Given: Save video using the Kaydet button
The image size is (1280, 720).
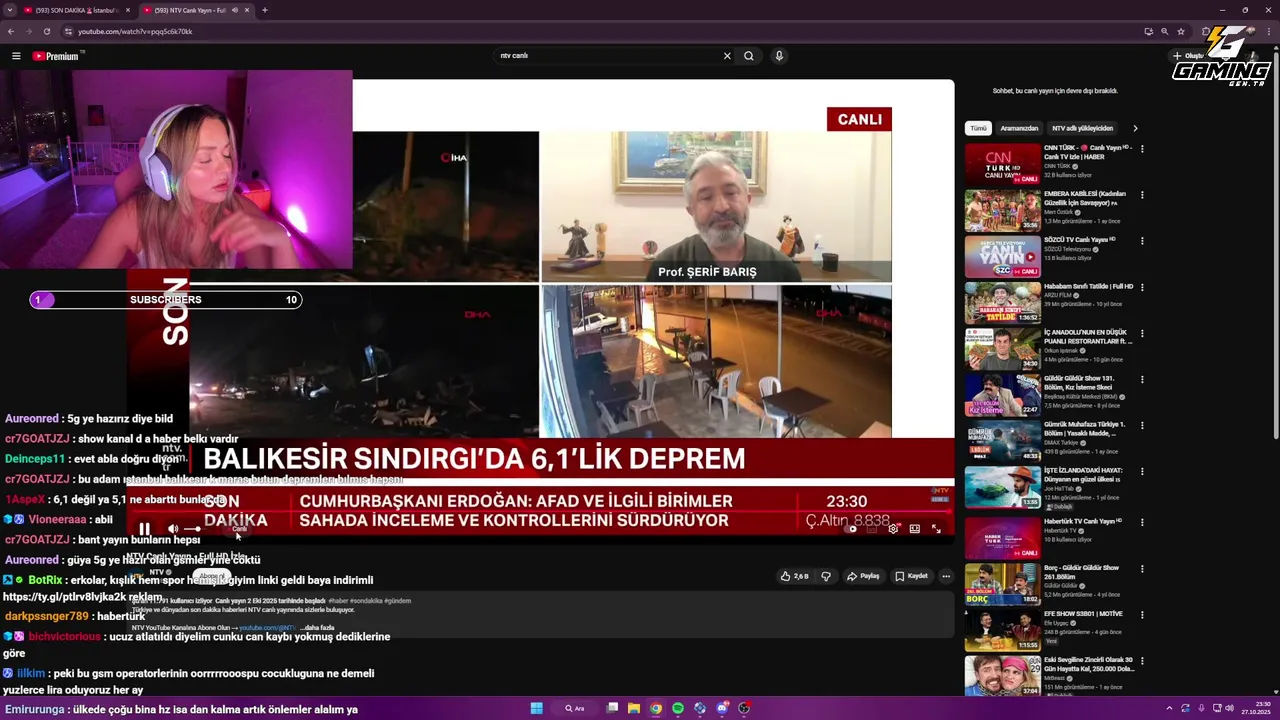Looking at the screenshot, I should (912, 576).
